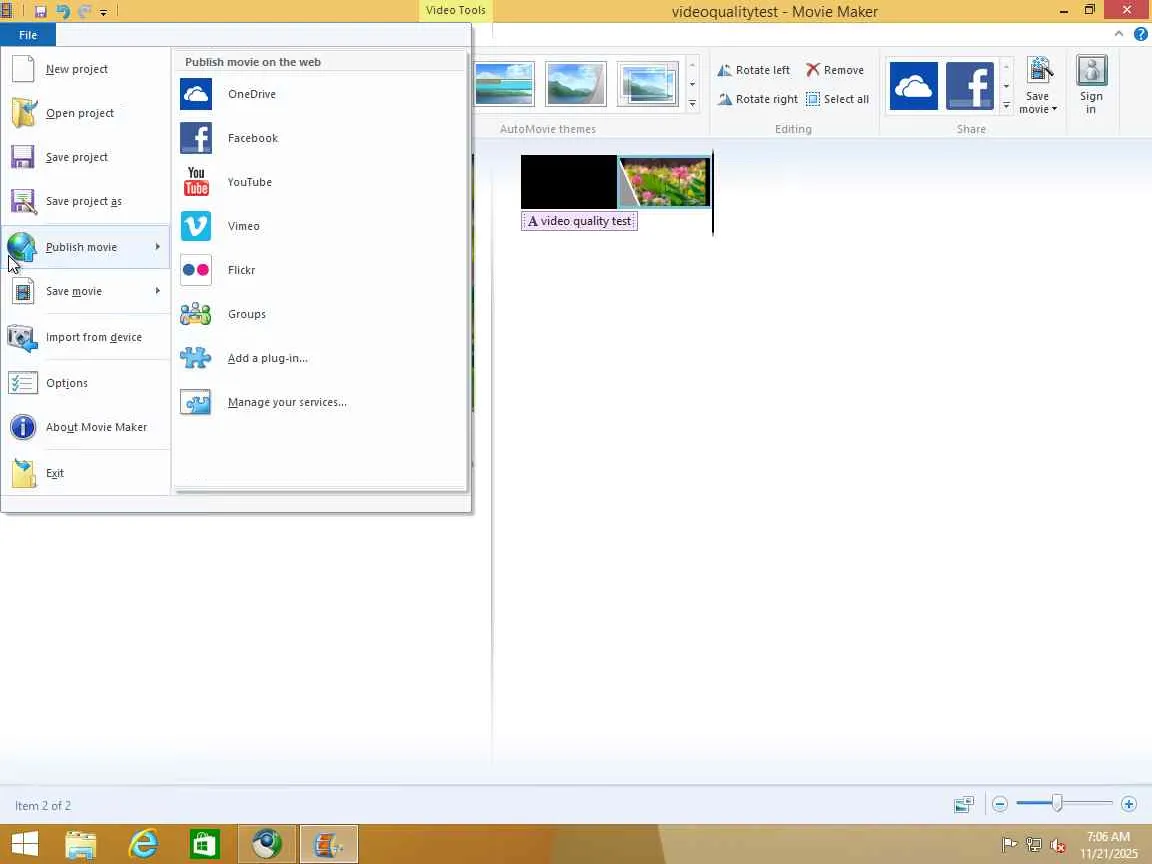Expand the Save movie submenu arrow
Viewport: 1152px width, 864px height.
click(x=157, y=291)
